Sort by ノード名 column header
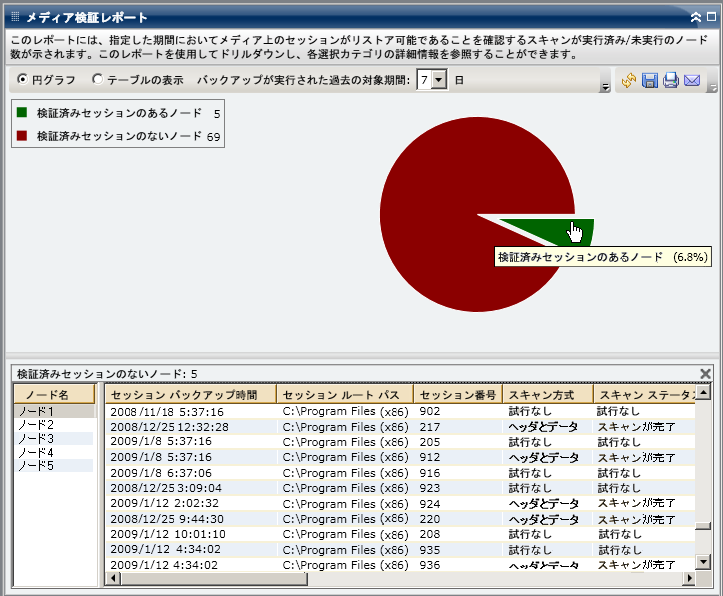Screen dimensions: 723x596 coord(54,395)
